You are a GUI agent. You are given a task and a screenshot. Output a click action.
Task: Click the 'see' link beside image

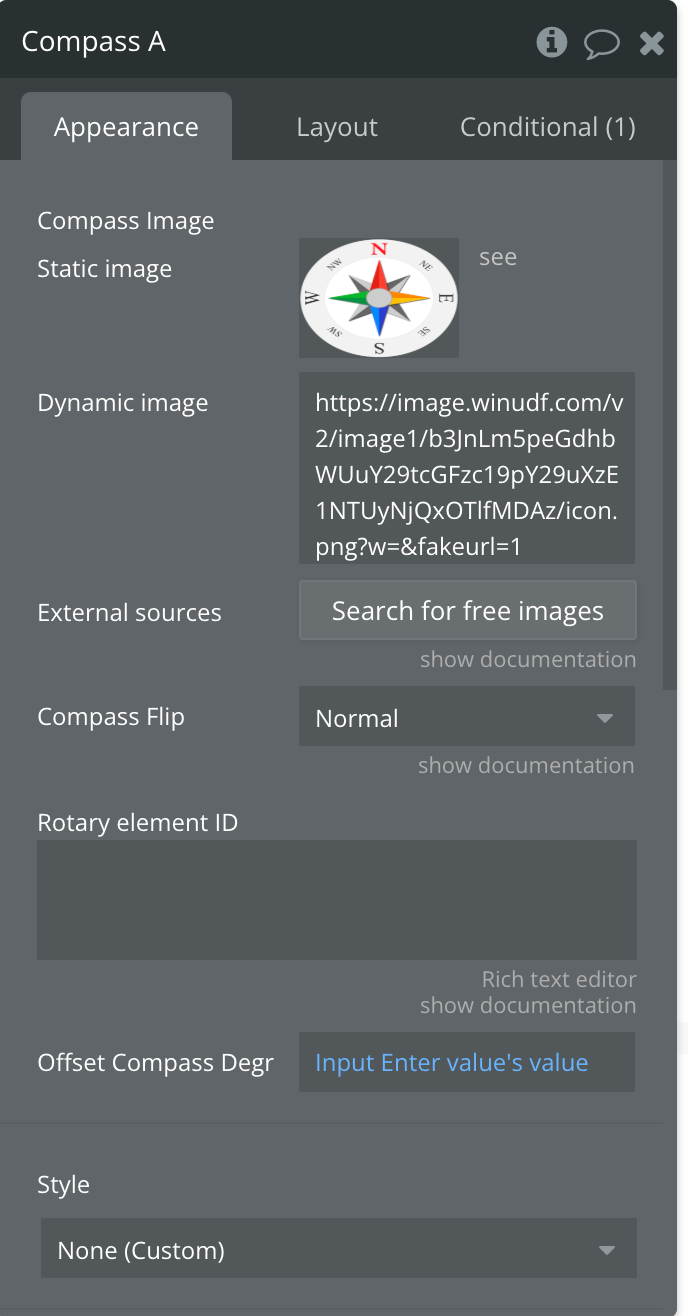(x=498, y=257)
